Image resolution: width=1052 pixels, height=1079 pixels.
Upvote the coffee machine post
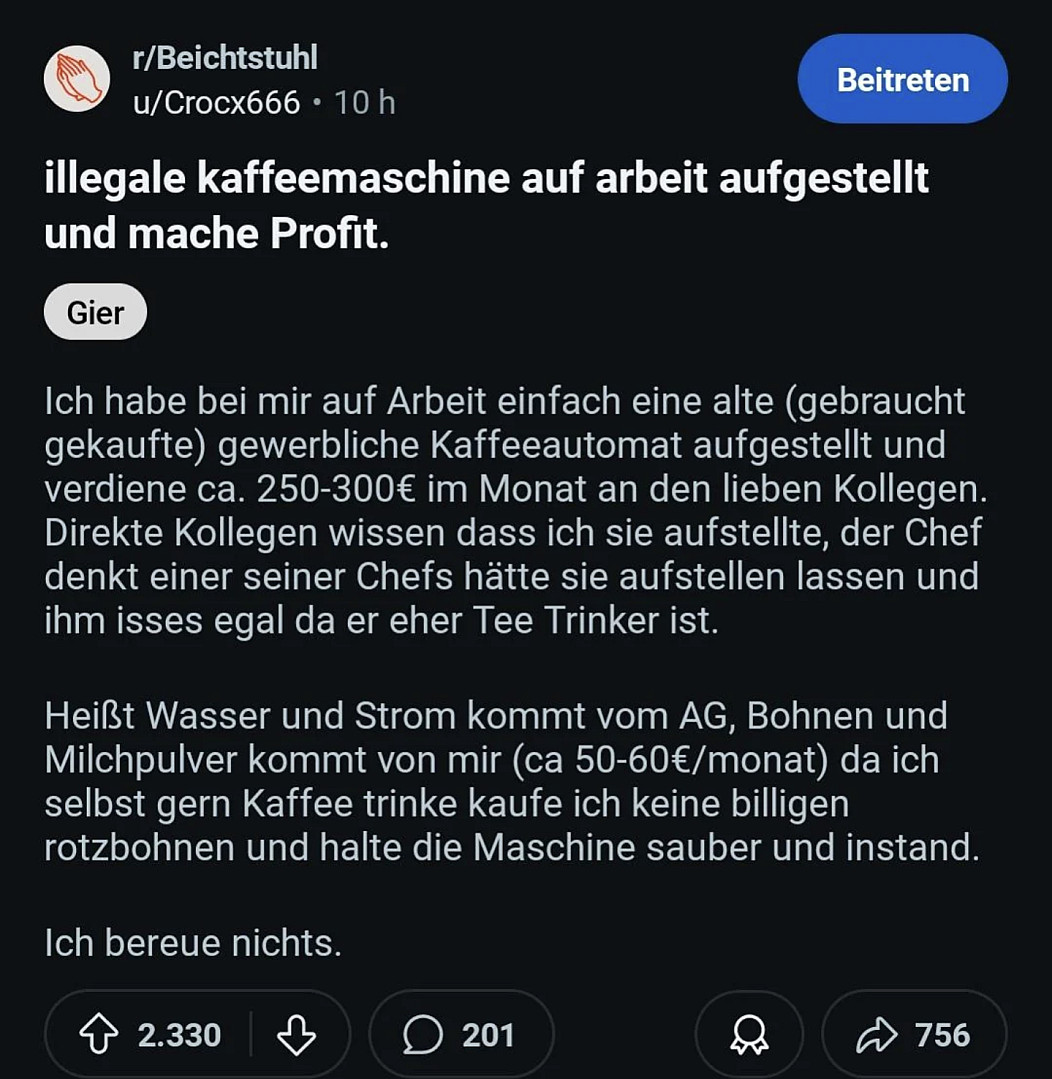[98, 1035]
